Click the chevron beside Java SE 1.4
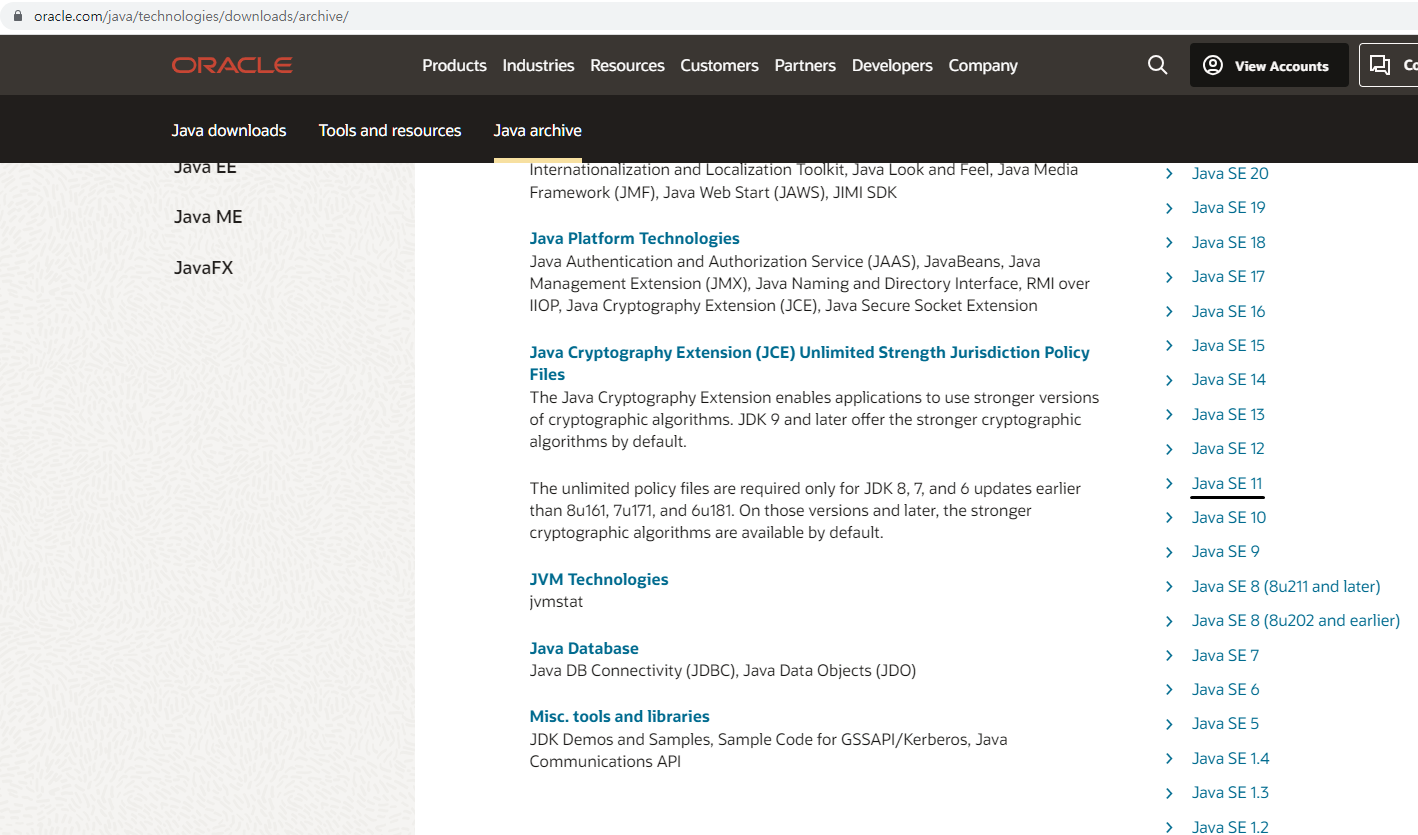1418x835 pixels. (1169, 758)
